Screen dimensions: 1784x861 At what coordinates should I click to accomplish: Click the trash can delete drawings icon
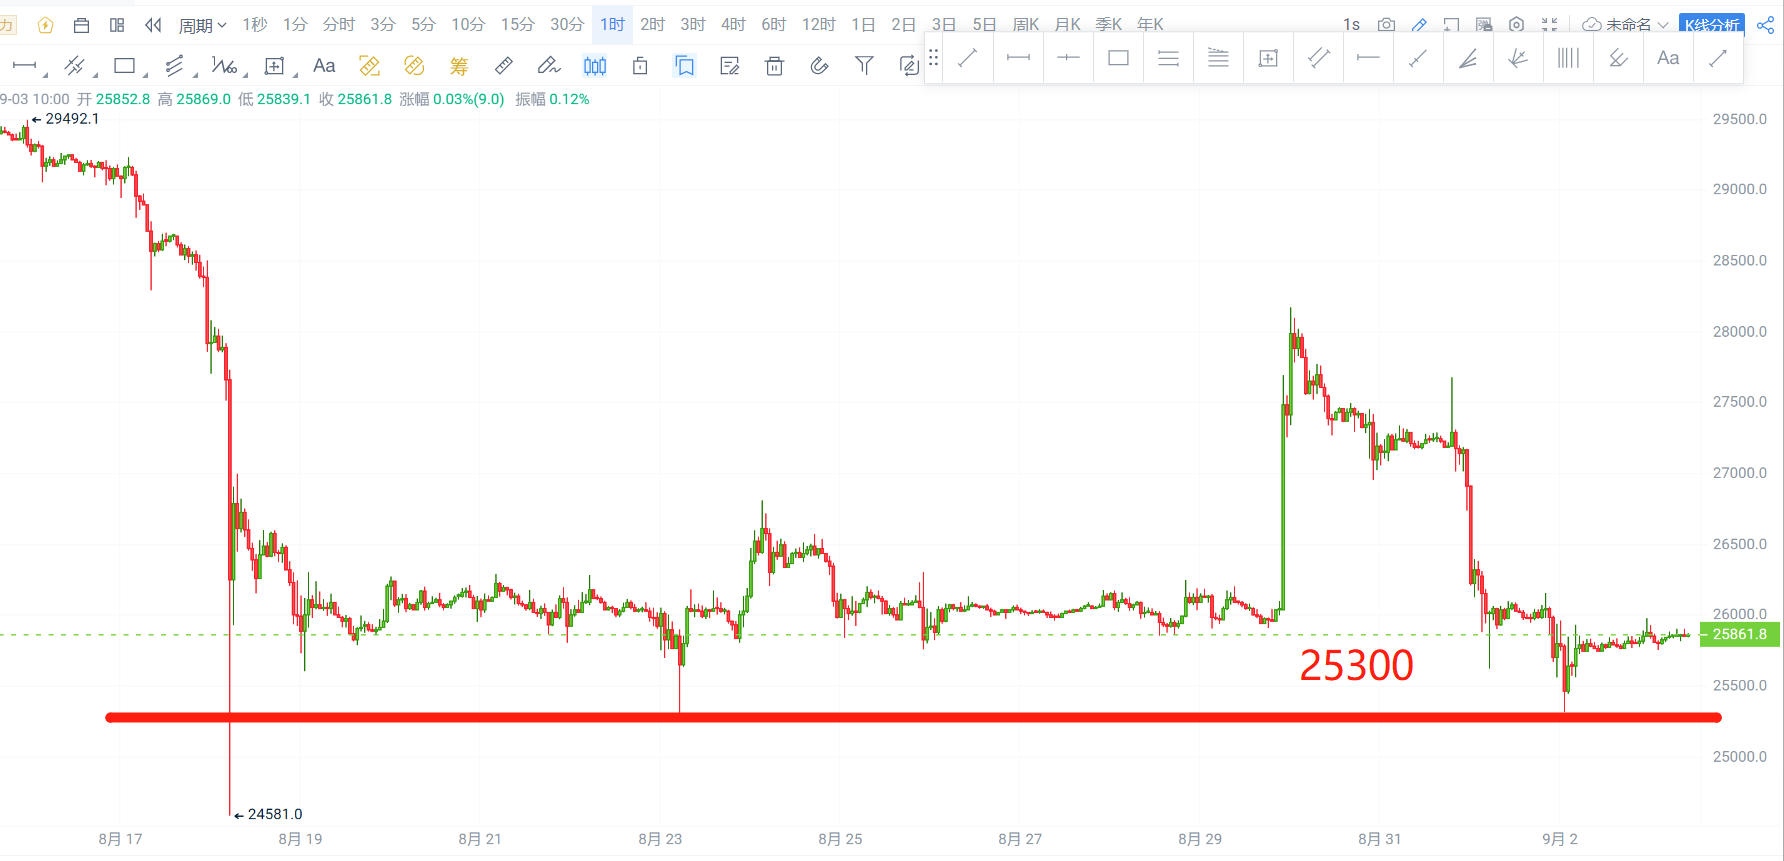point(774,66)
